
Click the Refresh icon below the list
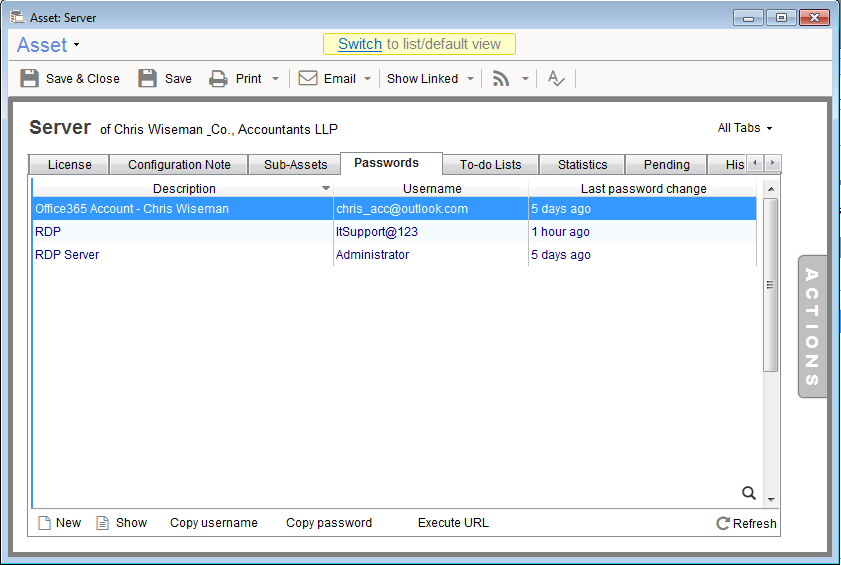[723, 523]
